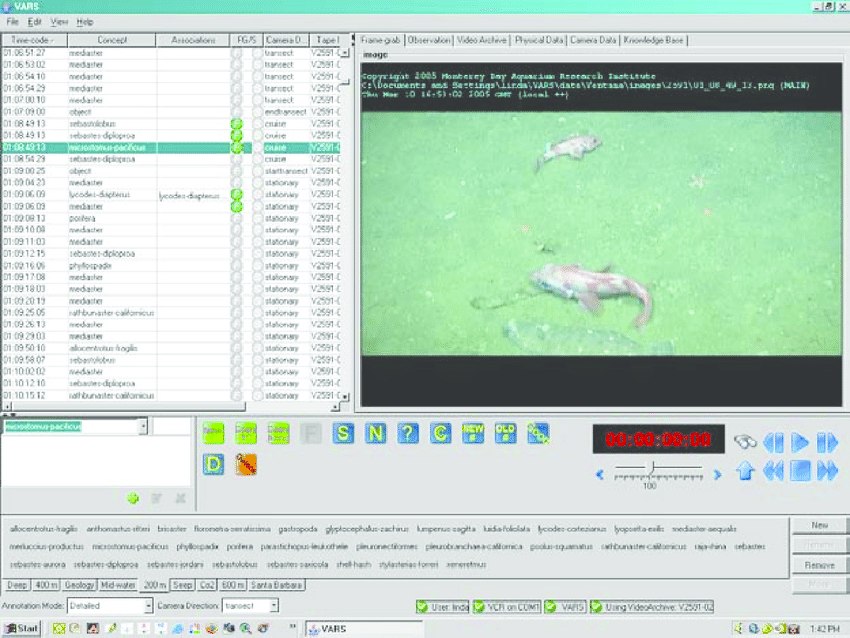
Task: Open the Camera Direction dropdown
Action: point(274,605)
